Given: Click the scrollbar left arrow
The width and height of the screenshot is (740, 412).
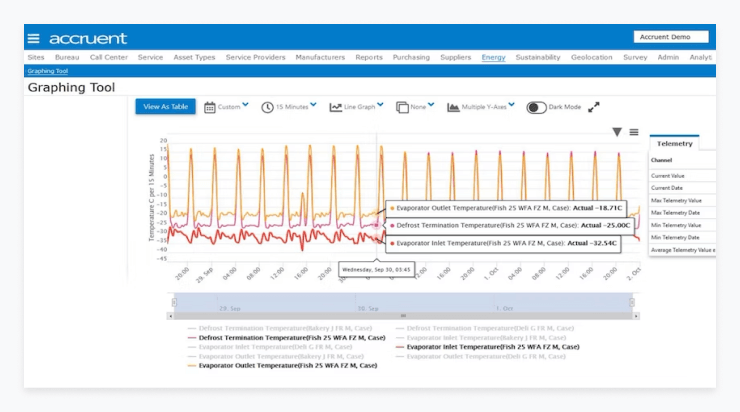Looking at the screenshot, I should [170, 316].
